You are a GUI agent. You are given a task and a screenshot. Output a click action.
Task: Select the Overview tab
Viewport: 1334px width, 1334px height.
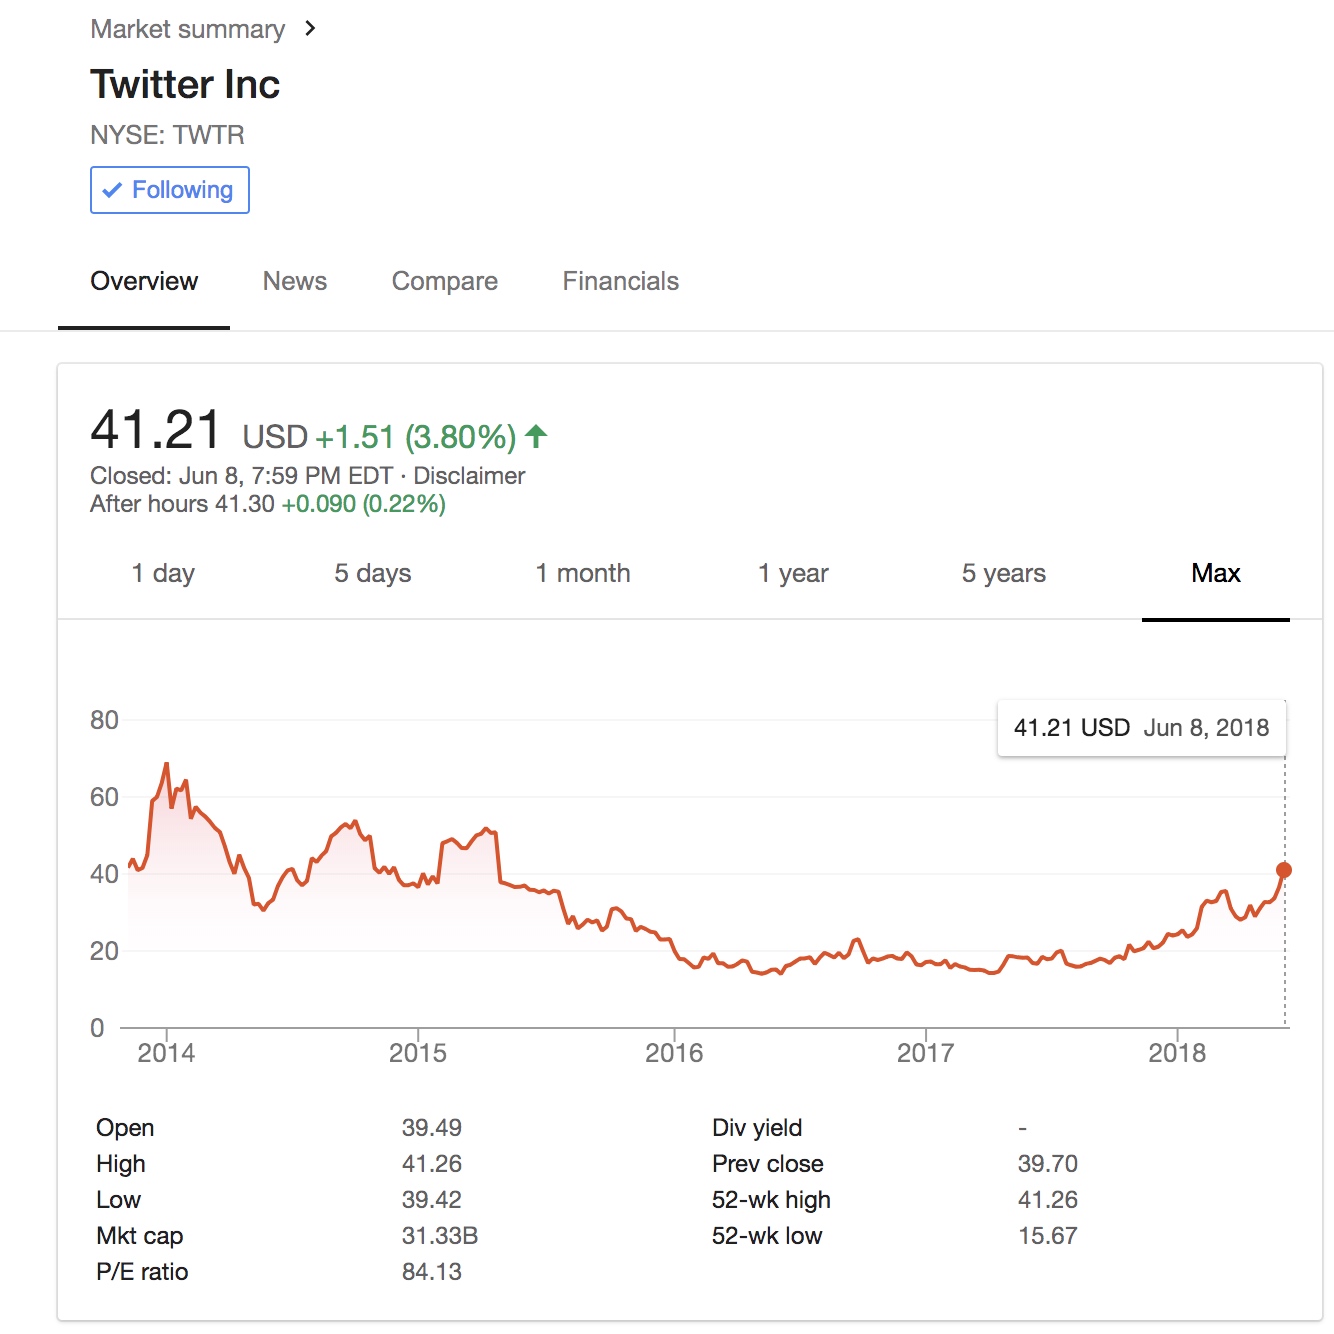144,281
